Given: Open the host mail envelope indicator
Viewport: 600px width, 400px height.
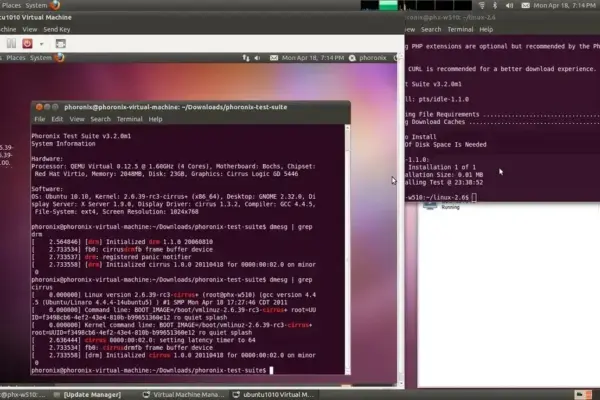Looking at the screenshot, I should pyautogui.click(x=525, y=5).
